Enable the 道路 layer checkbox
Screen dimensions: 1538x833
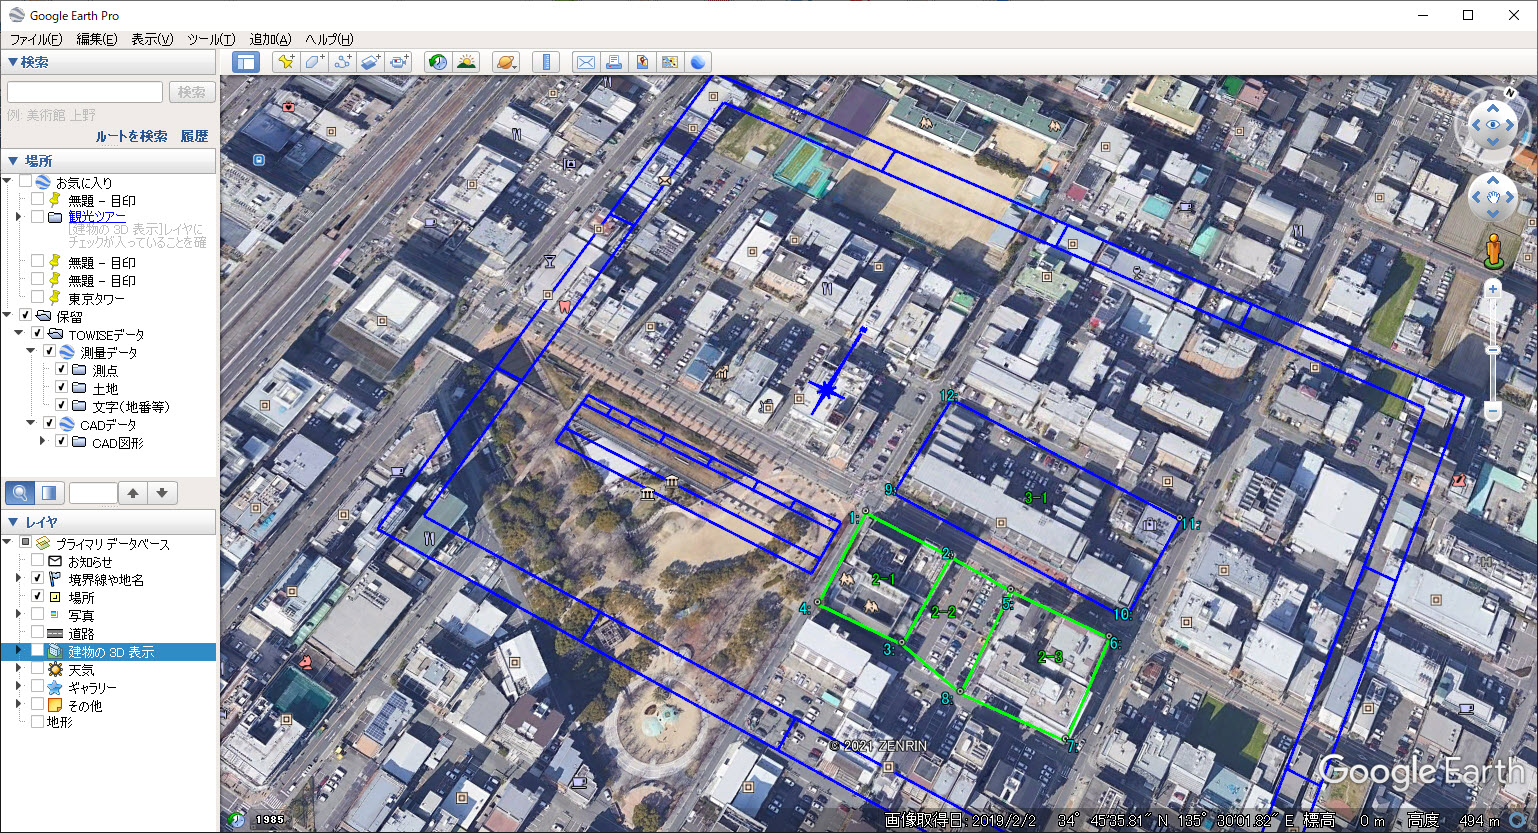pos(37,633)
